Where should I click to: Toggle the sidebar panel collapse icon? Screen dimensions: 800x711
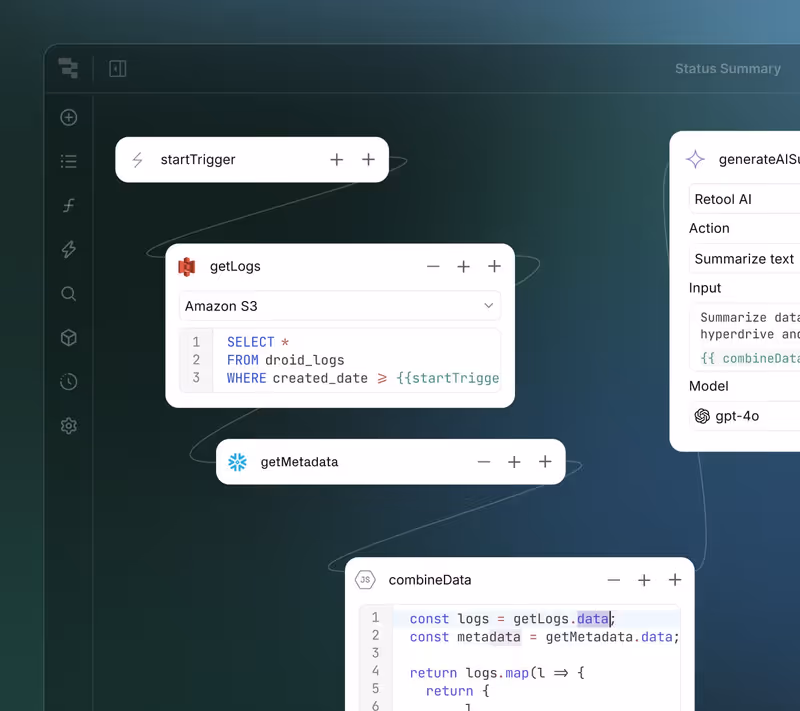(x=118, y=68)
